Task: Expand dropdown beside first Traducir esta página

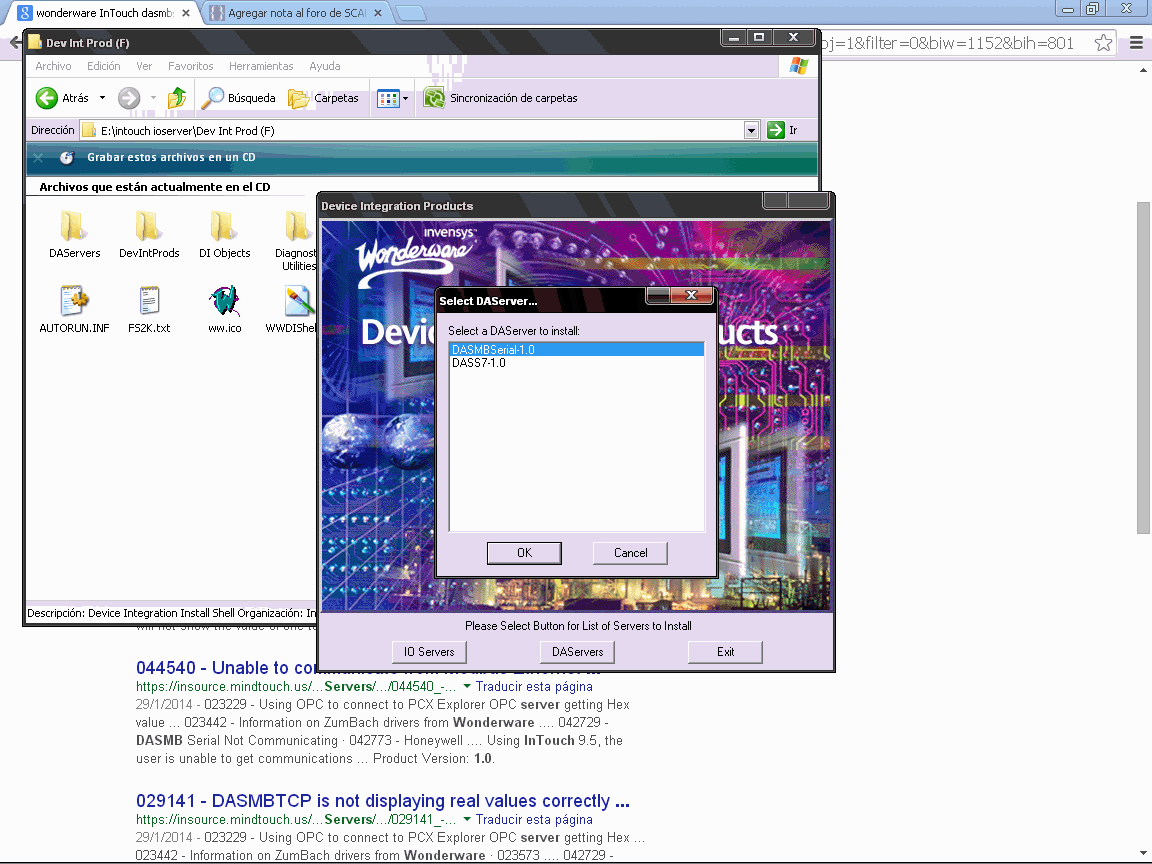Action: click(x=467, y=686)
